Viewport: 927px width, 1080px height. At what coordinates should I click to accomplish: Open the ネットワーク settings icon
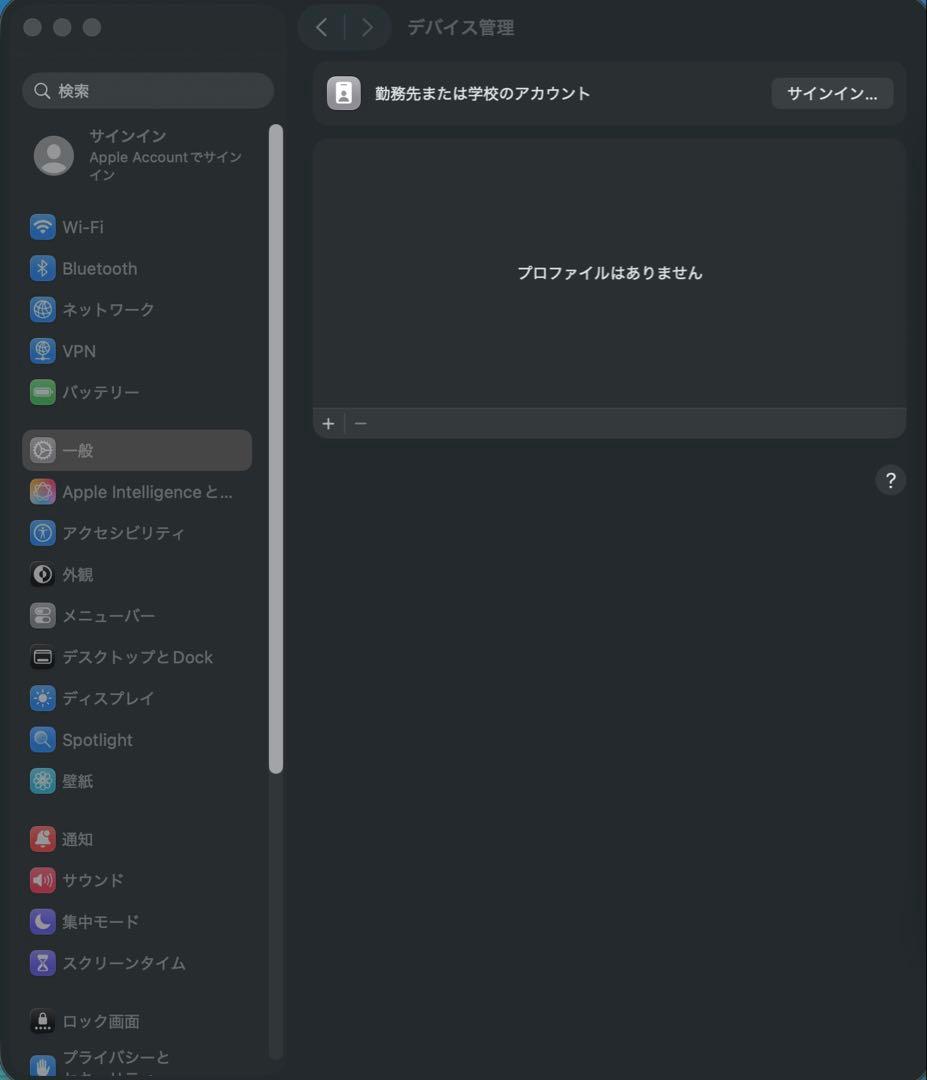[42, 310]
